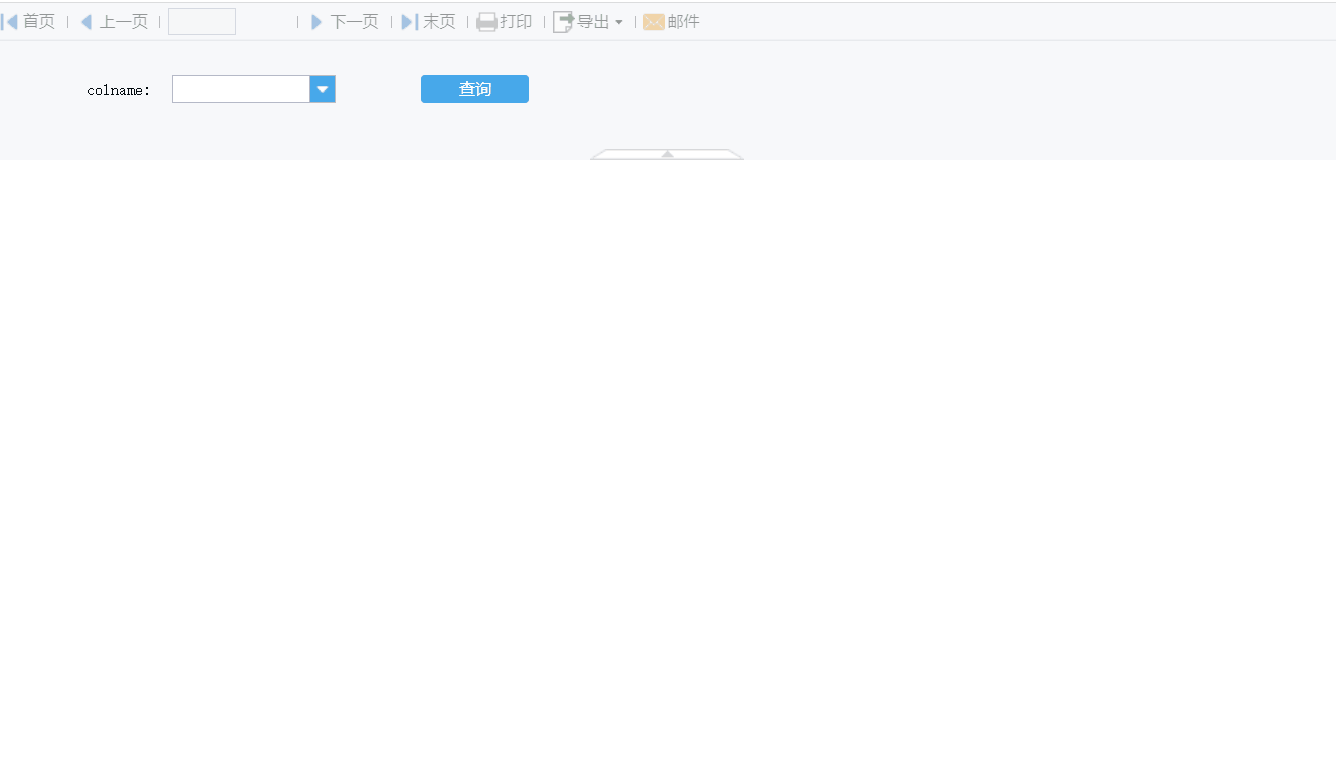Collapse the parameter panel with the arrow handle
The width and height of the screenshot is (1336, 782).
667,154
